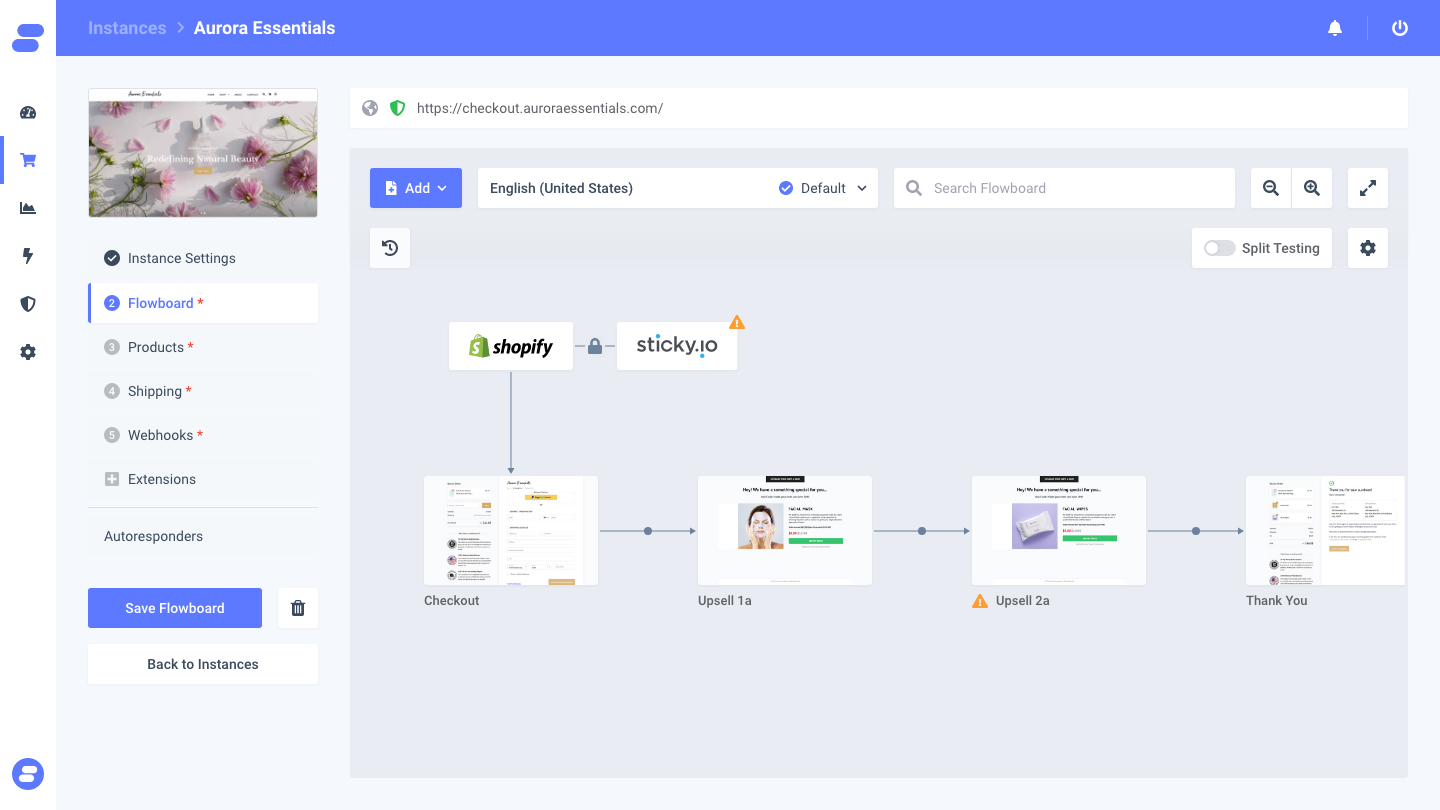Select the sticky.io node
The image size is (1440, 810).
[677, 346]
